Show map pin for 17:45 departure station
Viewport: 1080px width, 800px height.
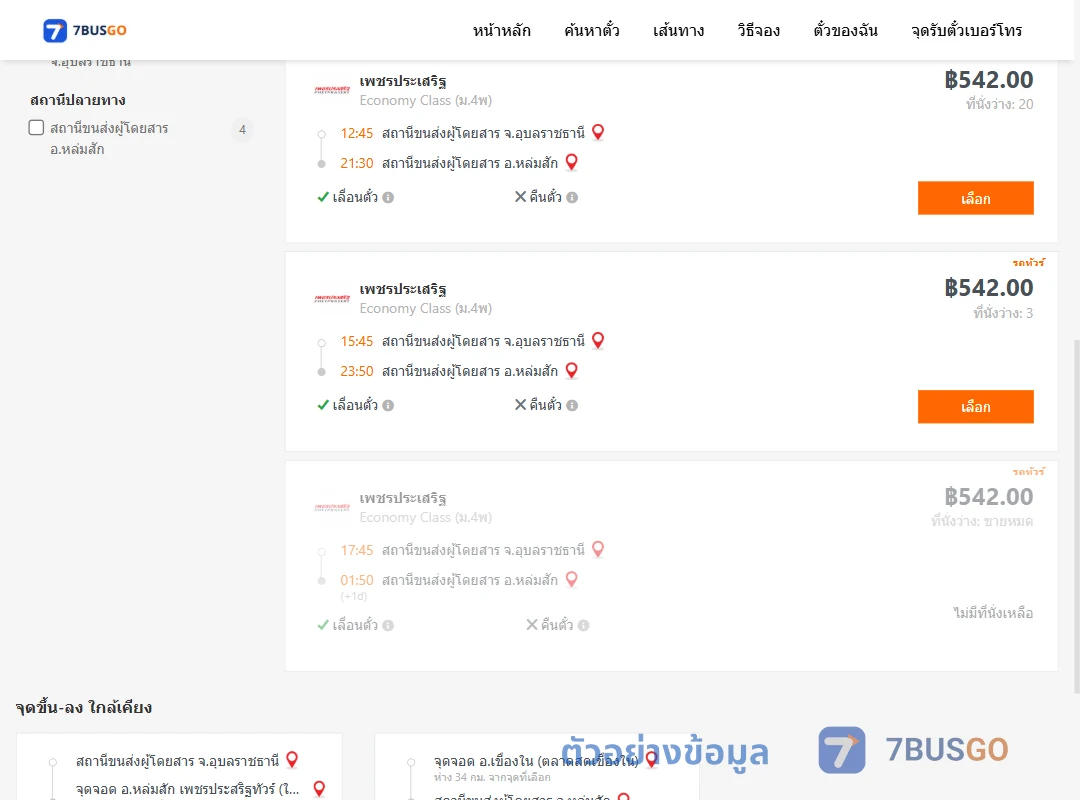point(598,549)
